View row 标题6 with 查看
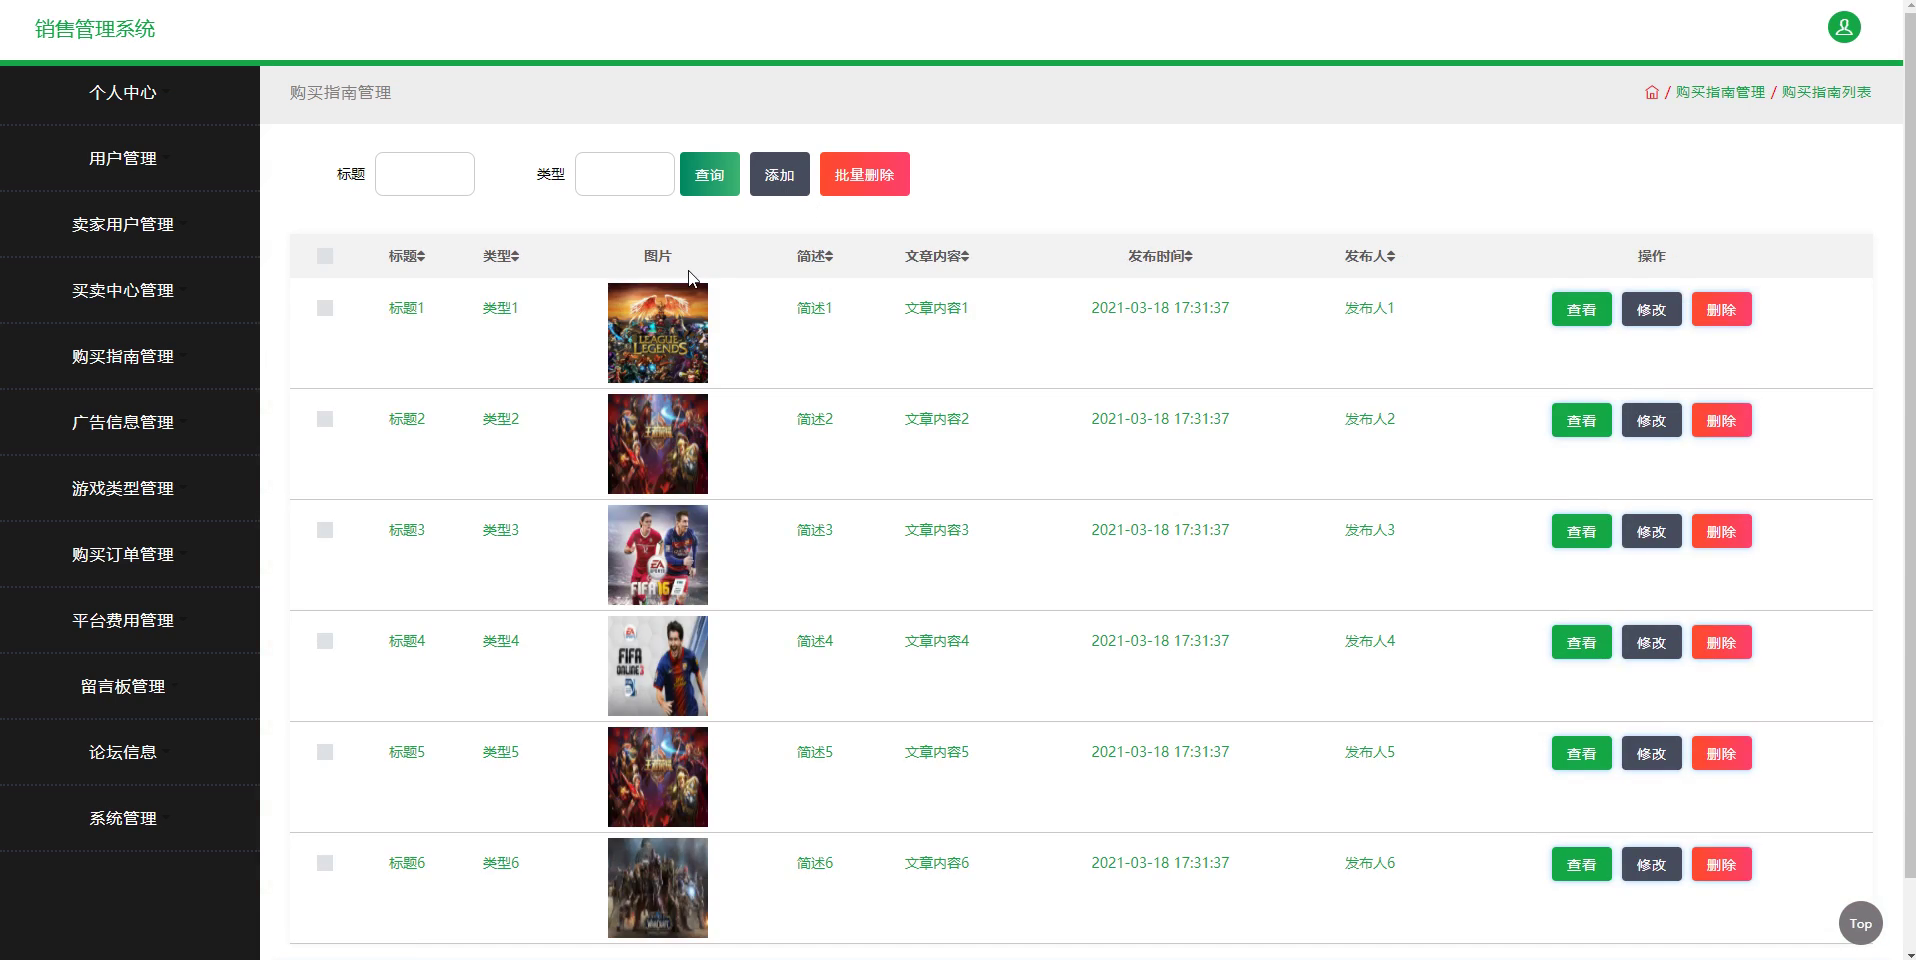The width and height of the screenshot is (1916, 960). pos(1581,864)
